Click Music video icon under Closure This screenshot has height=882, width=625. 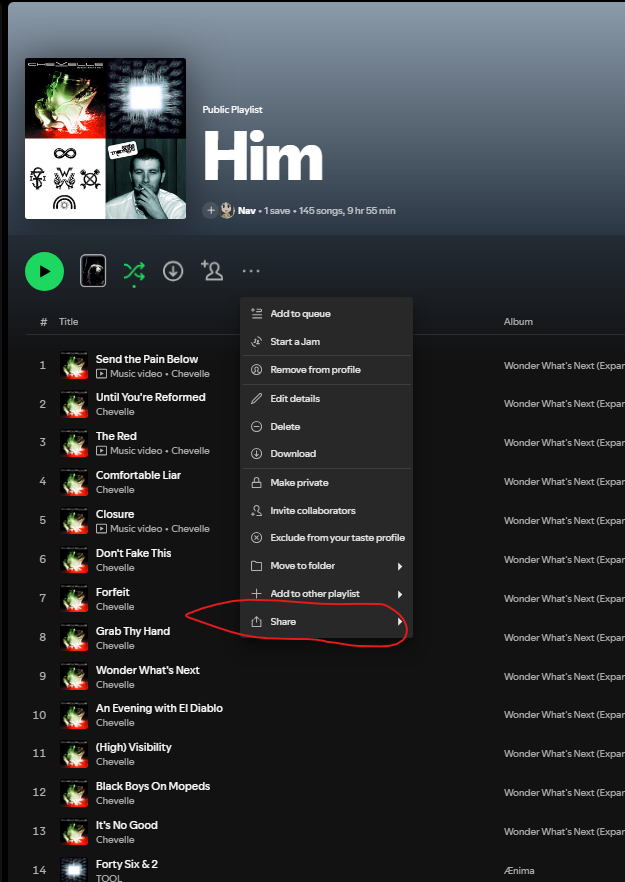pyautogui.click(x=101, y=529)
